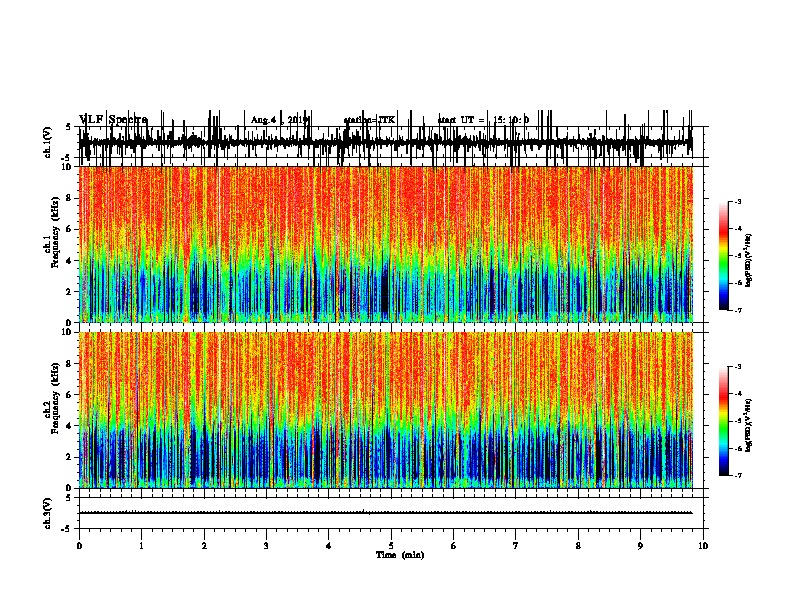Image resolution: width=792 pixels, height=612 pixels.
Task: Click the "-3" tick on ch.1 colorbar
Action: pyautogui.click(x=737, y=201)
